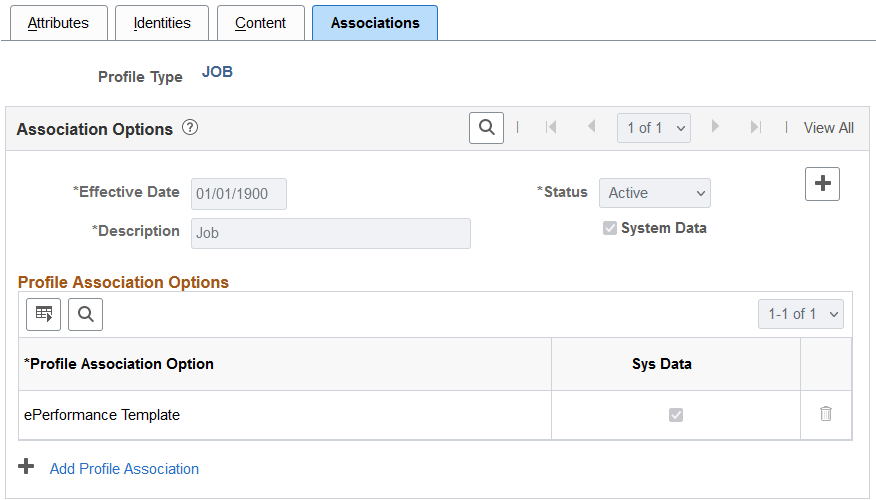Image resolution: width=876 pixels, height=500 pixels.
Task: Toggle the System Data checkbox
Action: pos(610,228)
